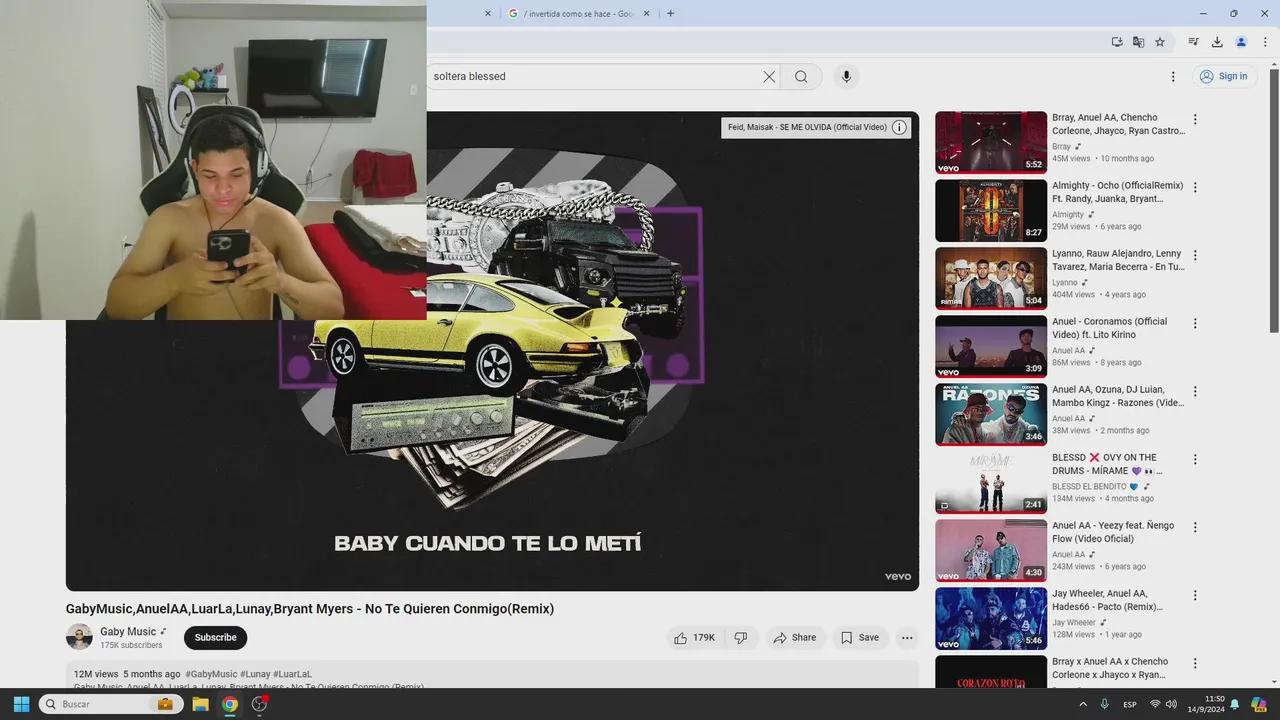Image resolution: width=1280 pixels, height=720 pixels.
Task: Mute system audio via the speaker icon
Action: tap(1171, 703)
